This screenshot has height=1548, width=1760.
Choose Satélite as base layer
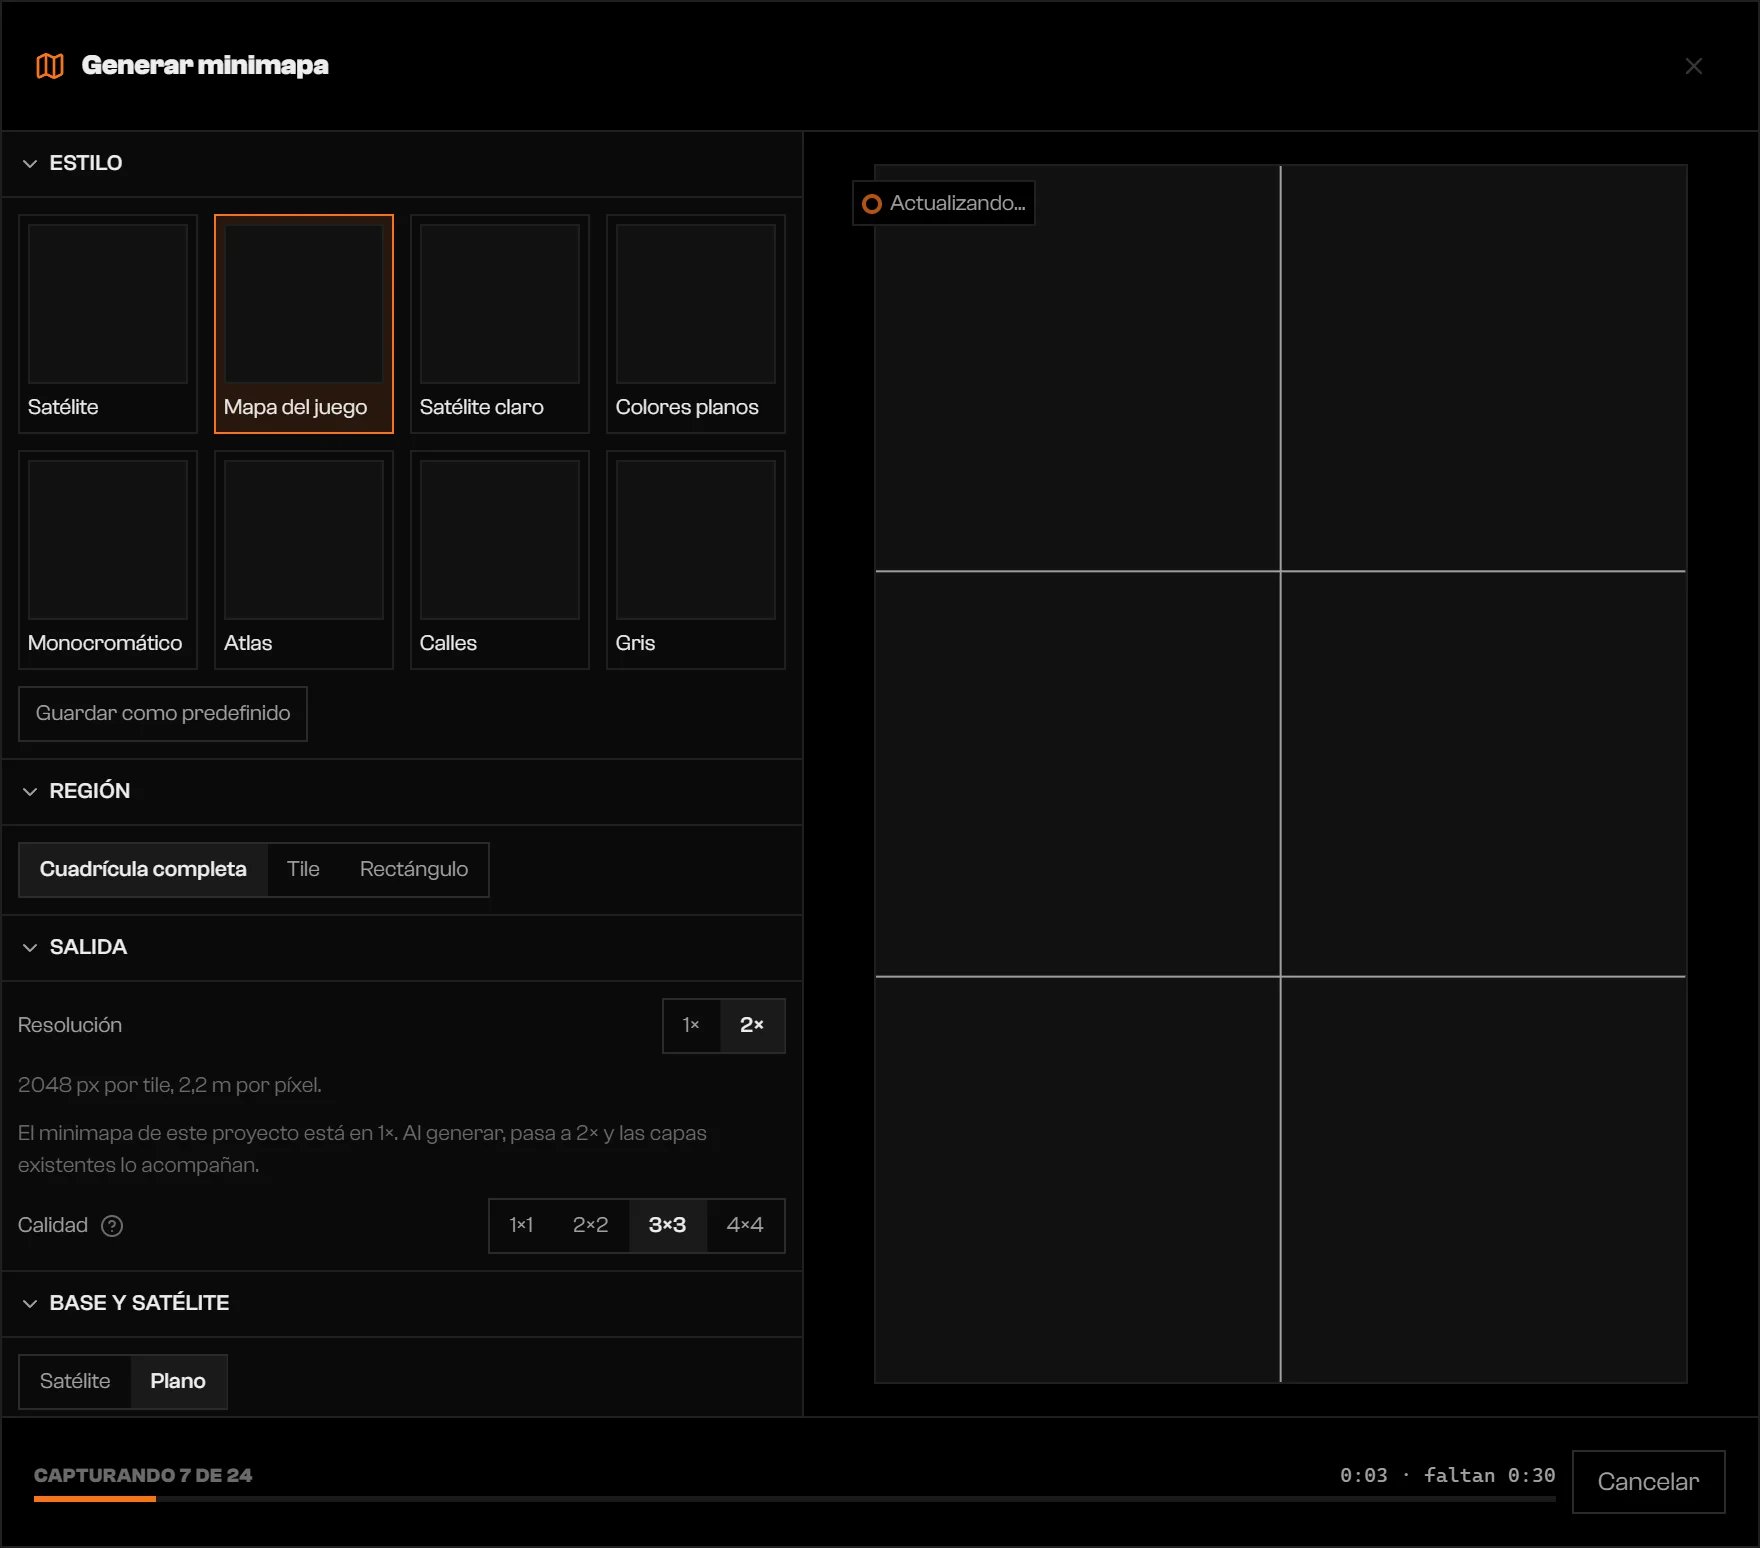(x=75, y=1382)
